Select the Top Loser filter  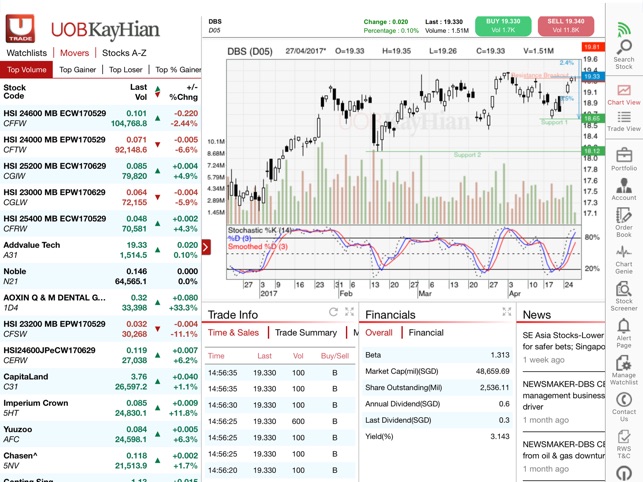point(125,70)
